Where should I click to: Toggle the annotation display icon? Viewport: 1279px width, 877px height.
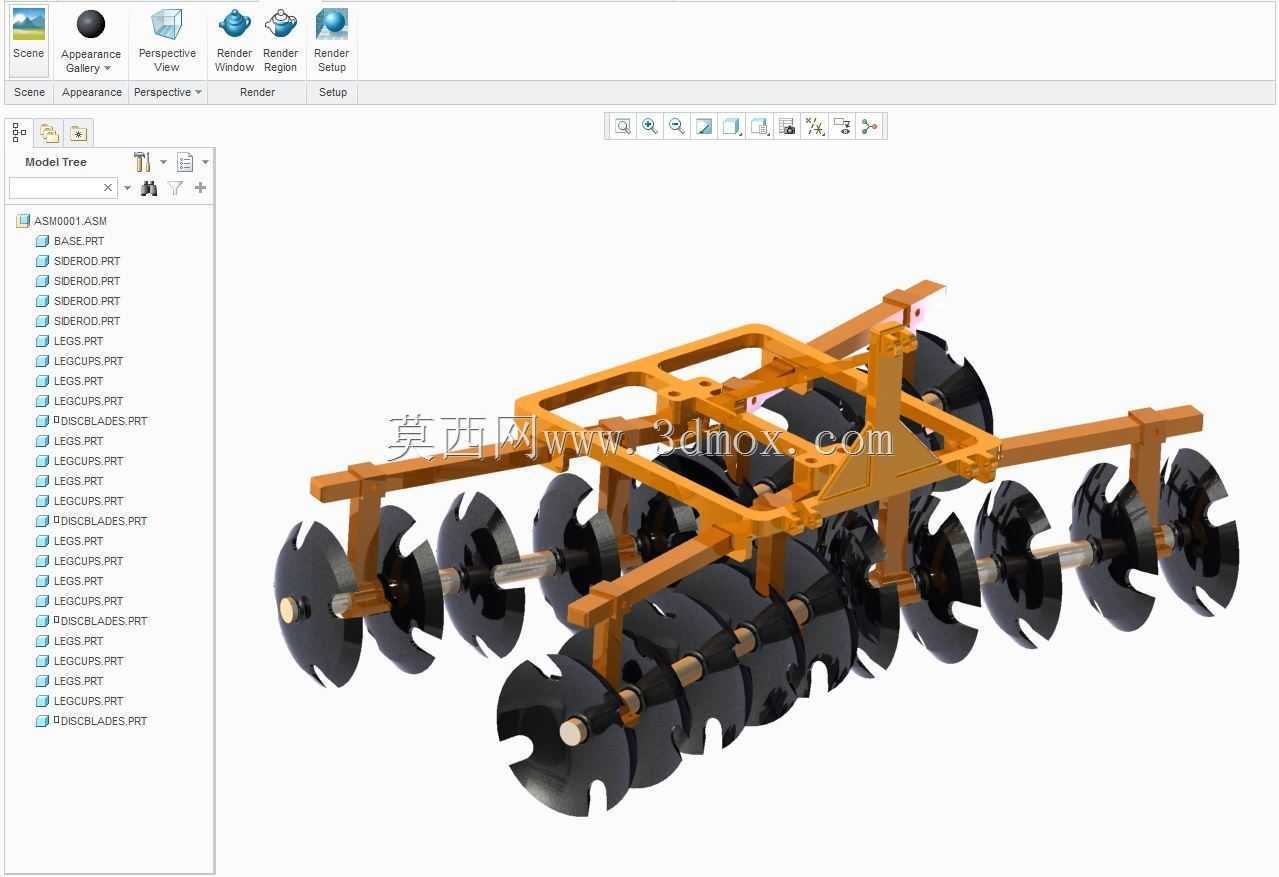point(842,126)
